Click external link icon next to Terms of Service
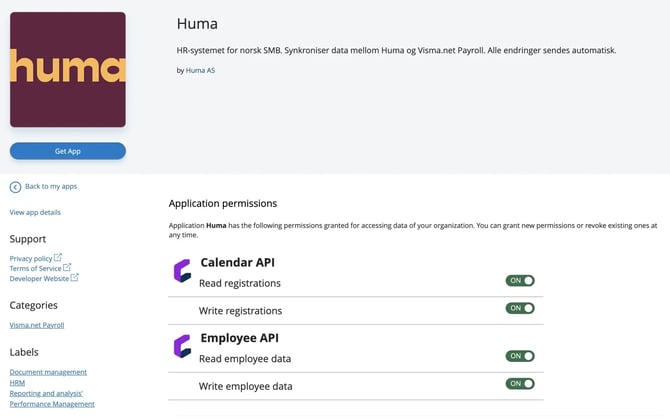Viewport: 670px width, 419px height. (67, 267)
